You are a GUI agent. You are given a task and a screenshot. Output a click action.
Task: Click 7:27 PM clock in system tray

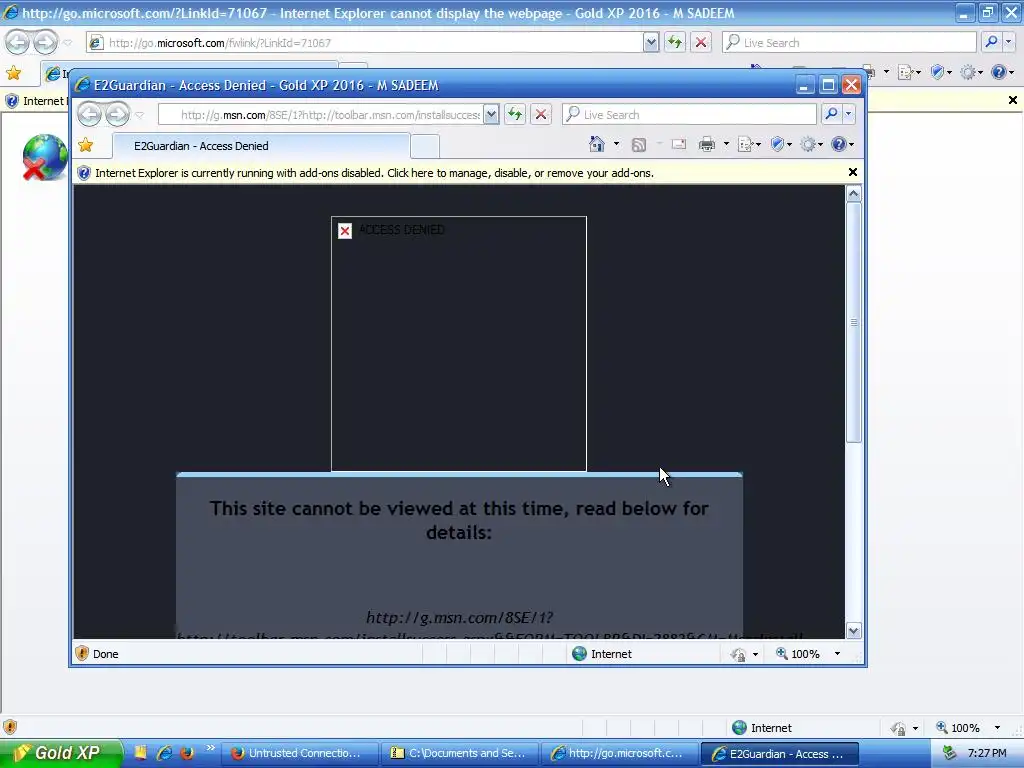(x=987, y=753)
